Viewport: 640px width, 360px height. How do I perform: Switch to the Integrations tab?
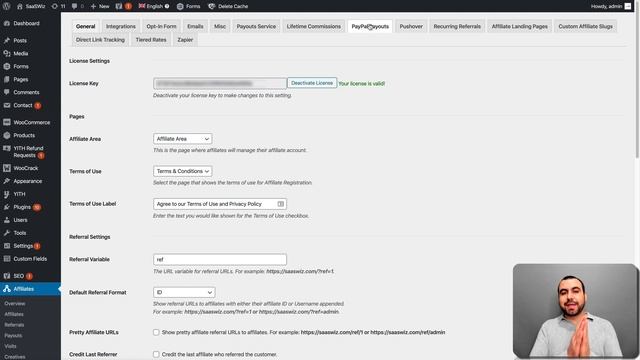pyautogui.click(x=121, y=26)
